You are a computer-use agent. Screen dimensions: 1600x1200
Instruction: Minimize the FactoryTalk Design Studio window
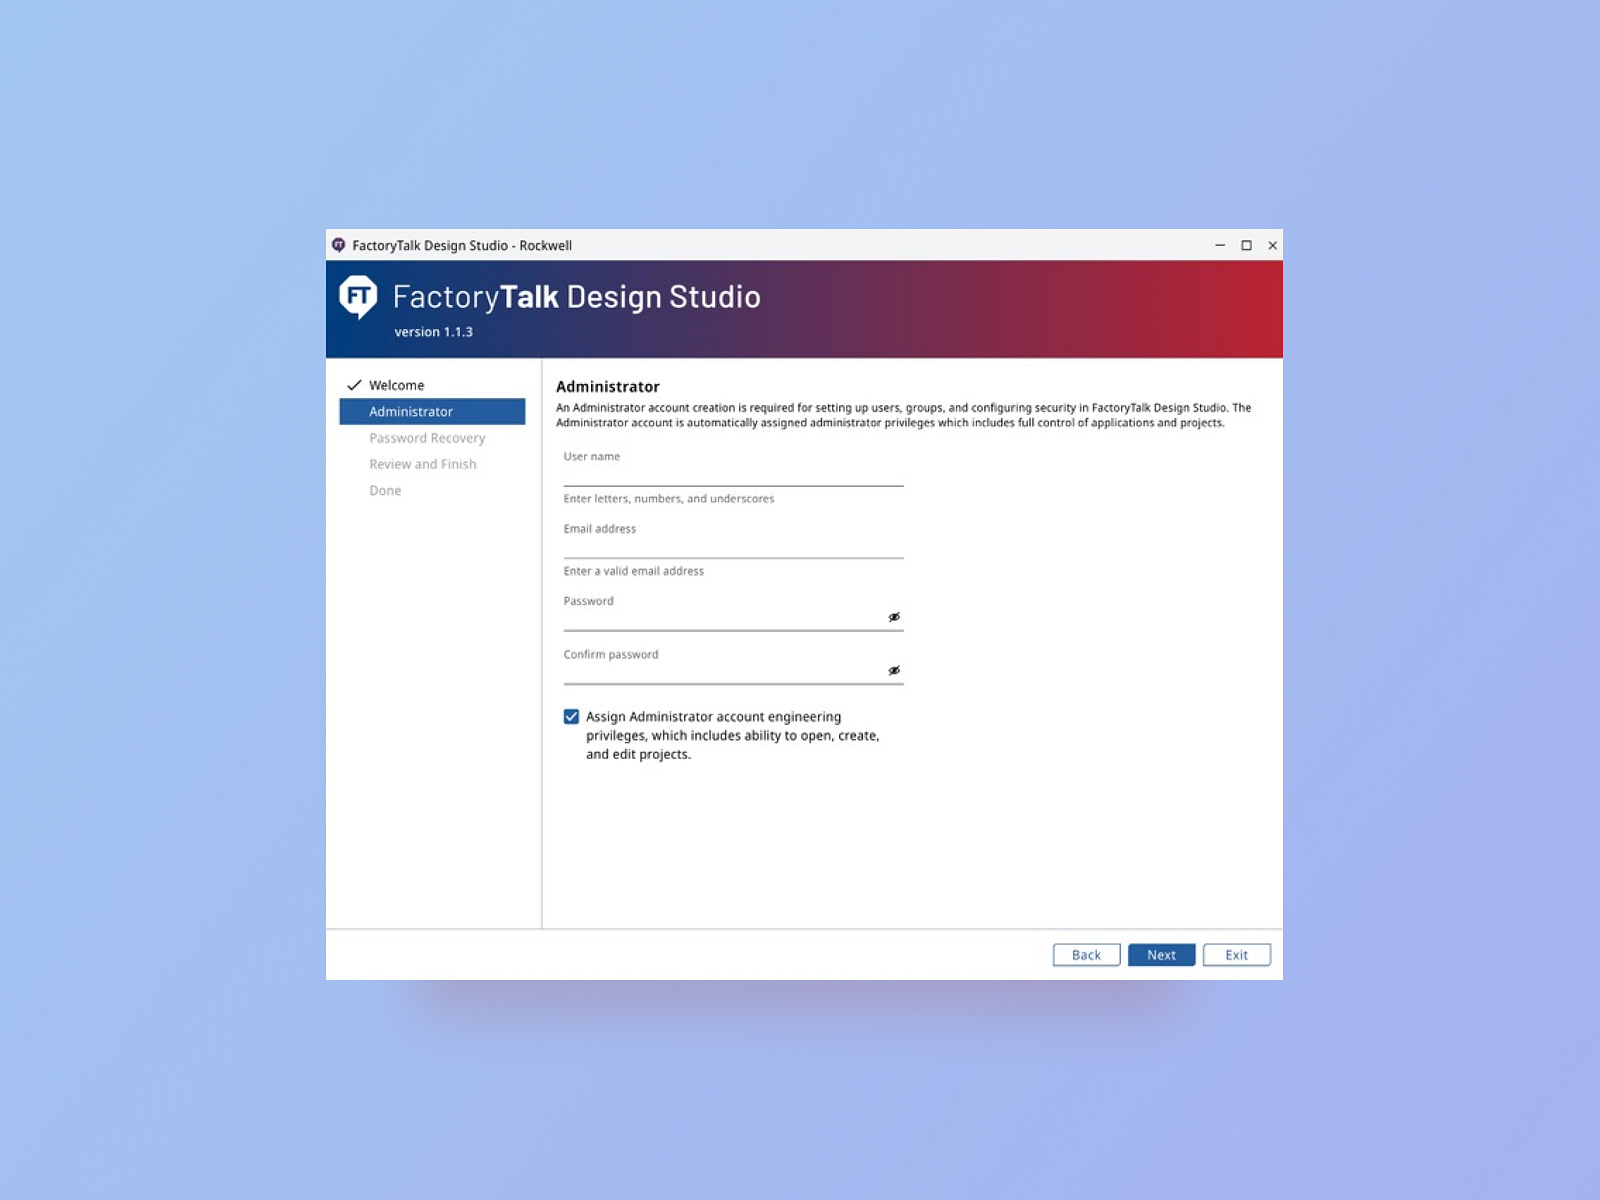coord(1219,245)
